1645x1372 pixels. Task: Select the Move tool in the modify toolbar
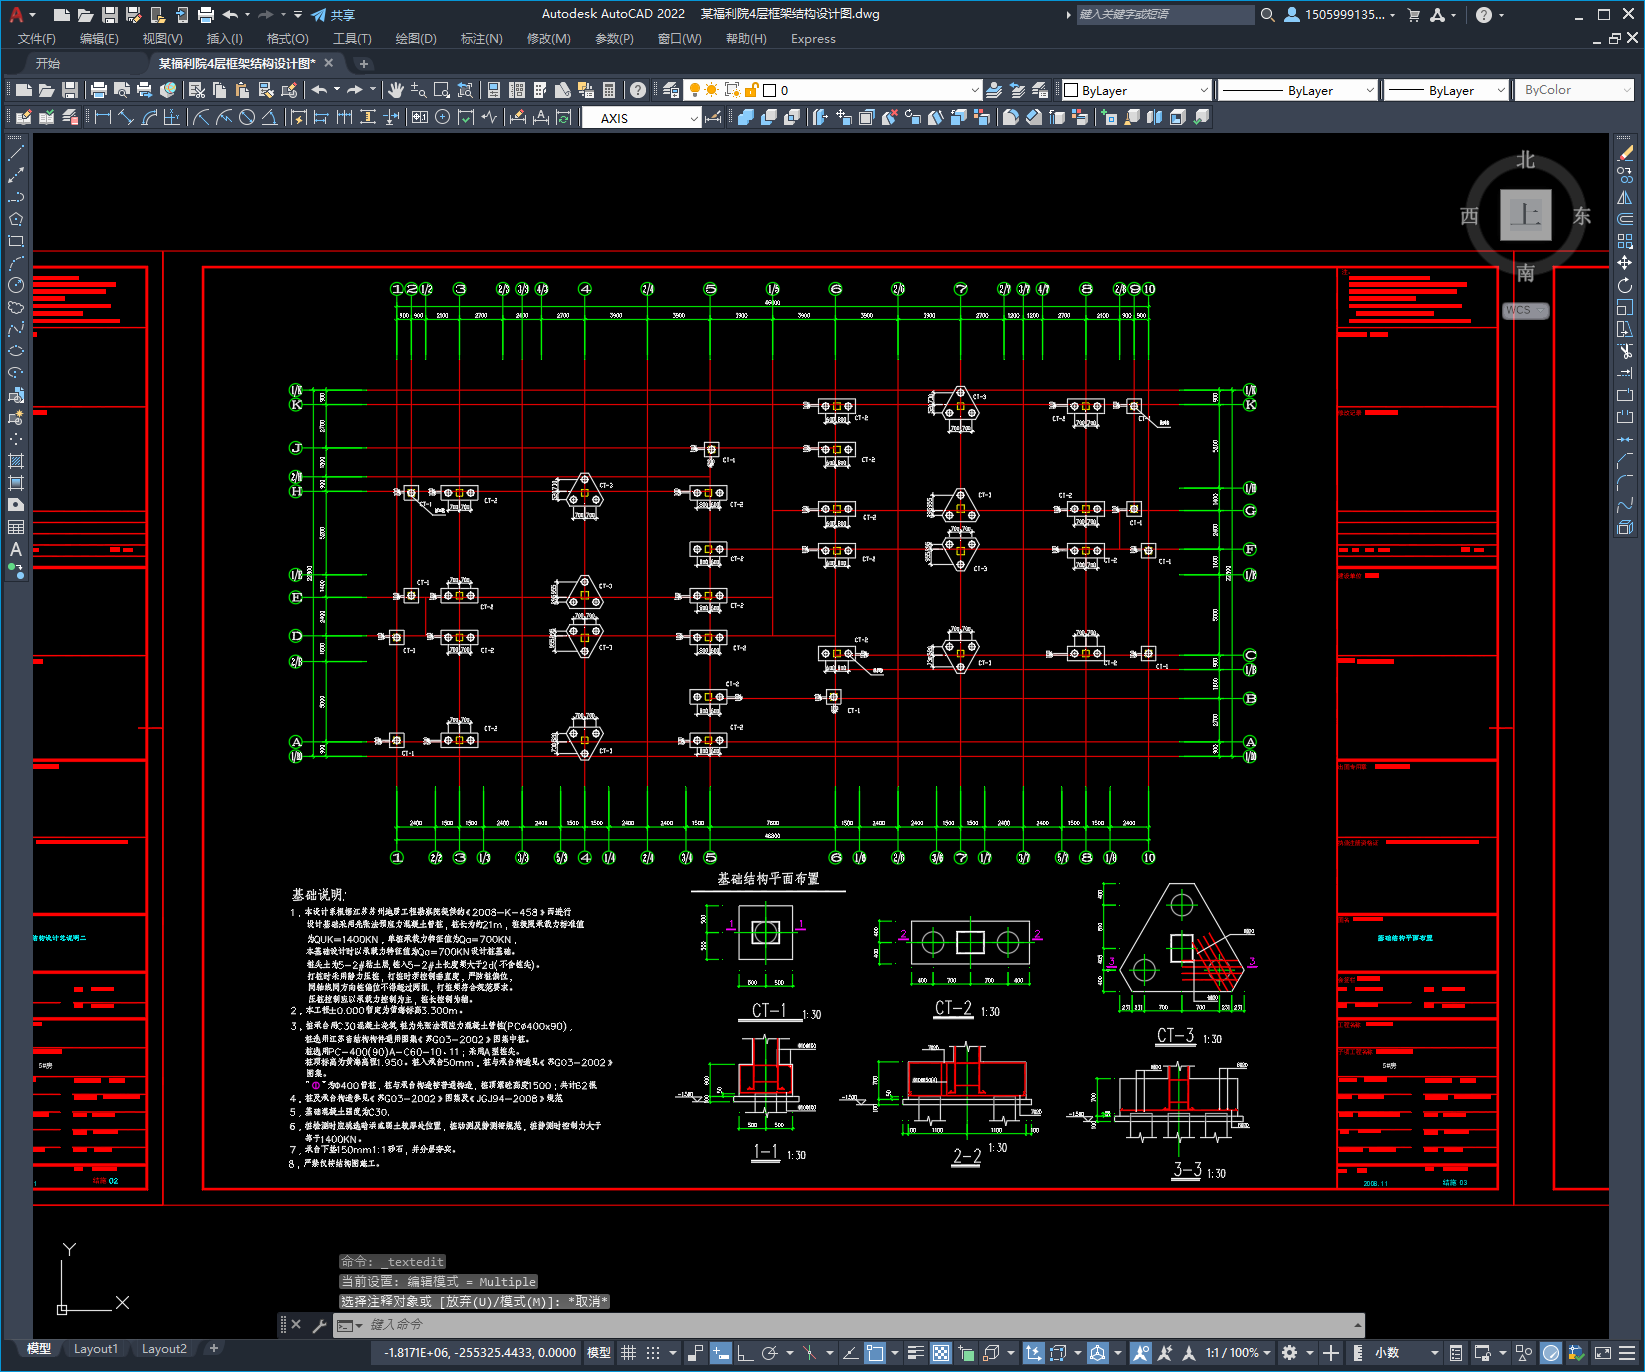pyautogui.click(x=1625, y=263)
